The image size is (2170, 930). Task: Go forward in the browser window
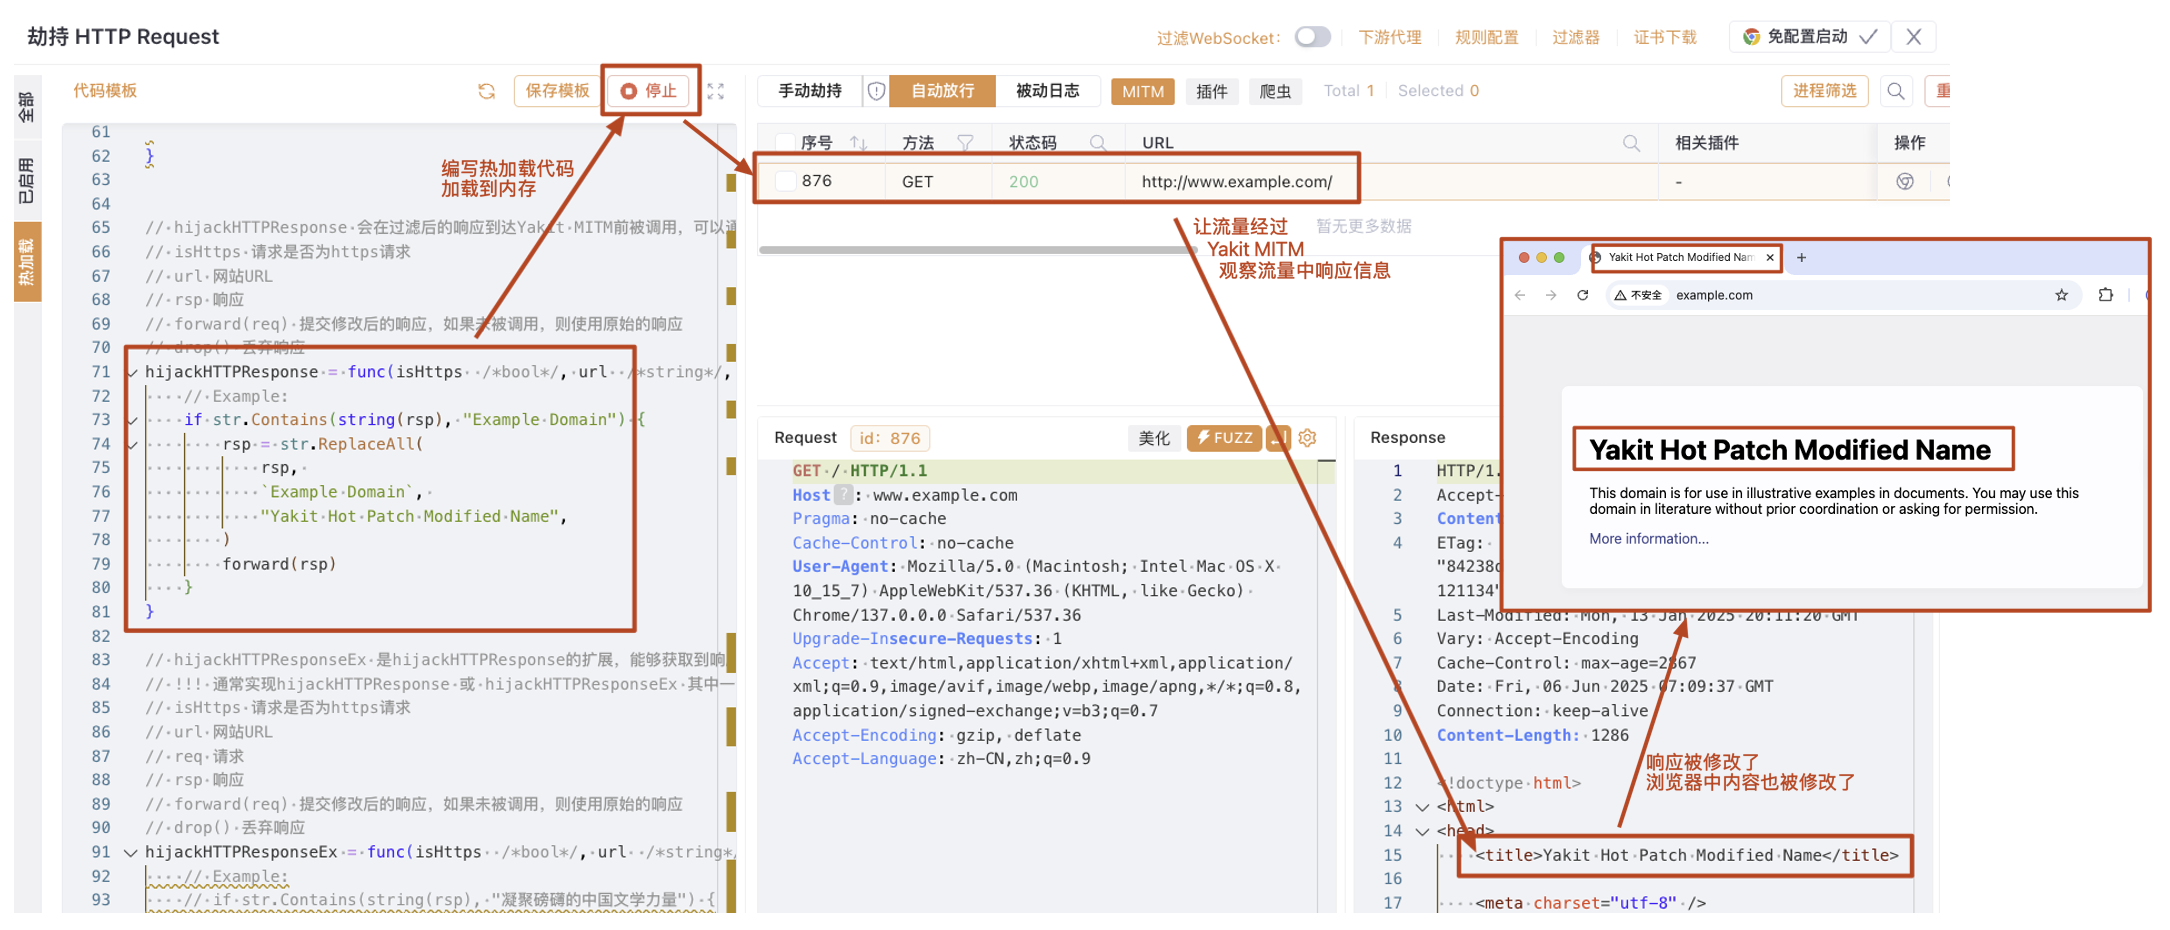coord(1551,295)
